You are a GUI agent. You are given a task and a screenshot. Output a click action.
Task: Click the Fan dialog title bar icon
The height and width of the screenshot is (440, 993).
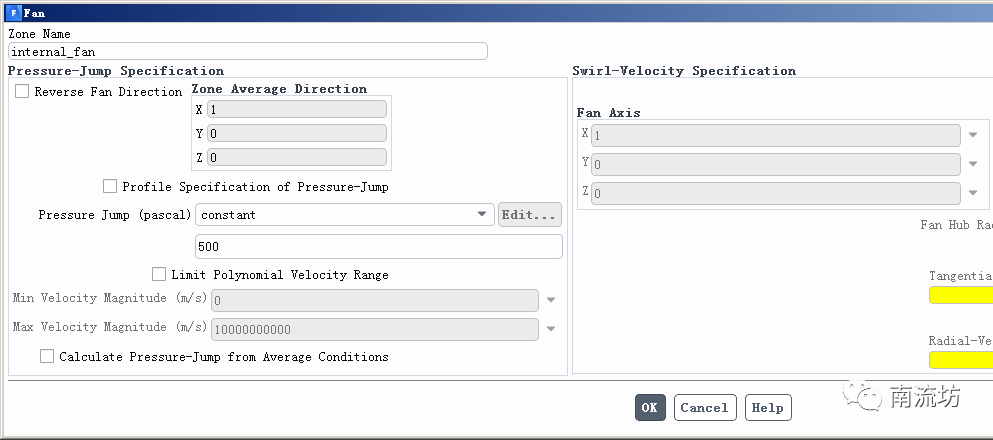point(13,13)
